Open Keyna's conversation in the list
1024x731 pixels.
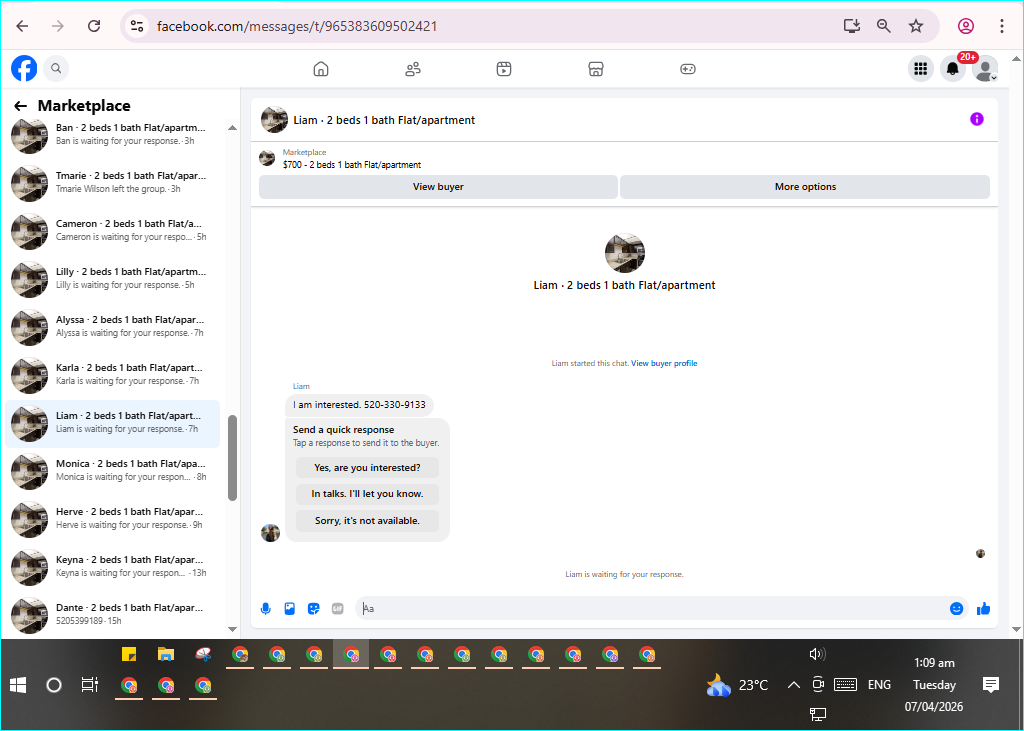tap(112, 568)
